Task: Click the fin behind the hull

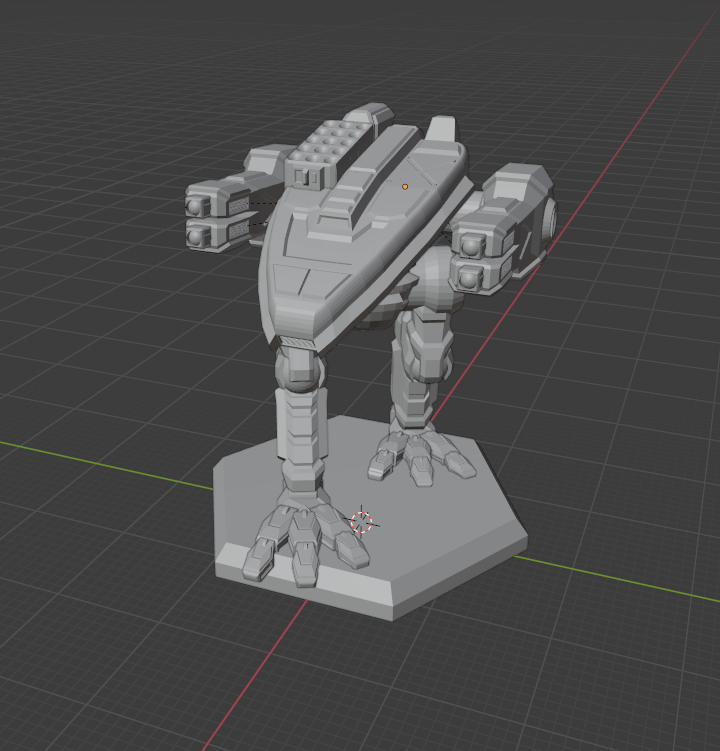Action: (440, 128)
